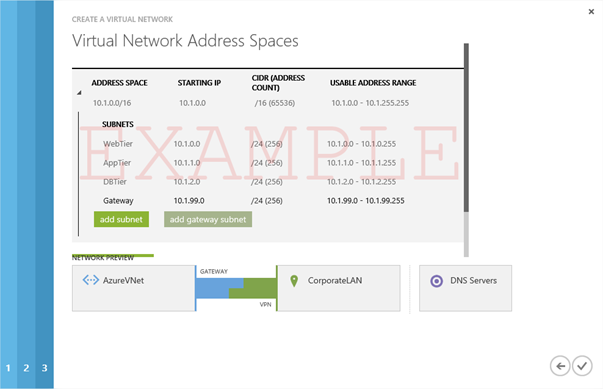The height and width of the screenshot is (389, 603).
Task: Click the DNS Servers circle icon
Action: tap(436, 281)
